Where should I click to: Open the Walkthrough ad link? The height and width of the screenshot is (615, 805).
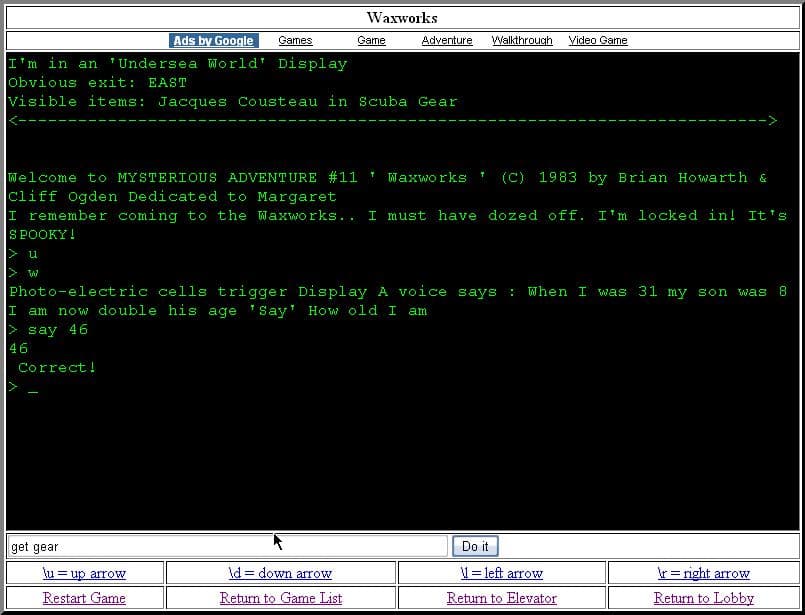point(522,41)
